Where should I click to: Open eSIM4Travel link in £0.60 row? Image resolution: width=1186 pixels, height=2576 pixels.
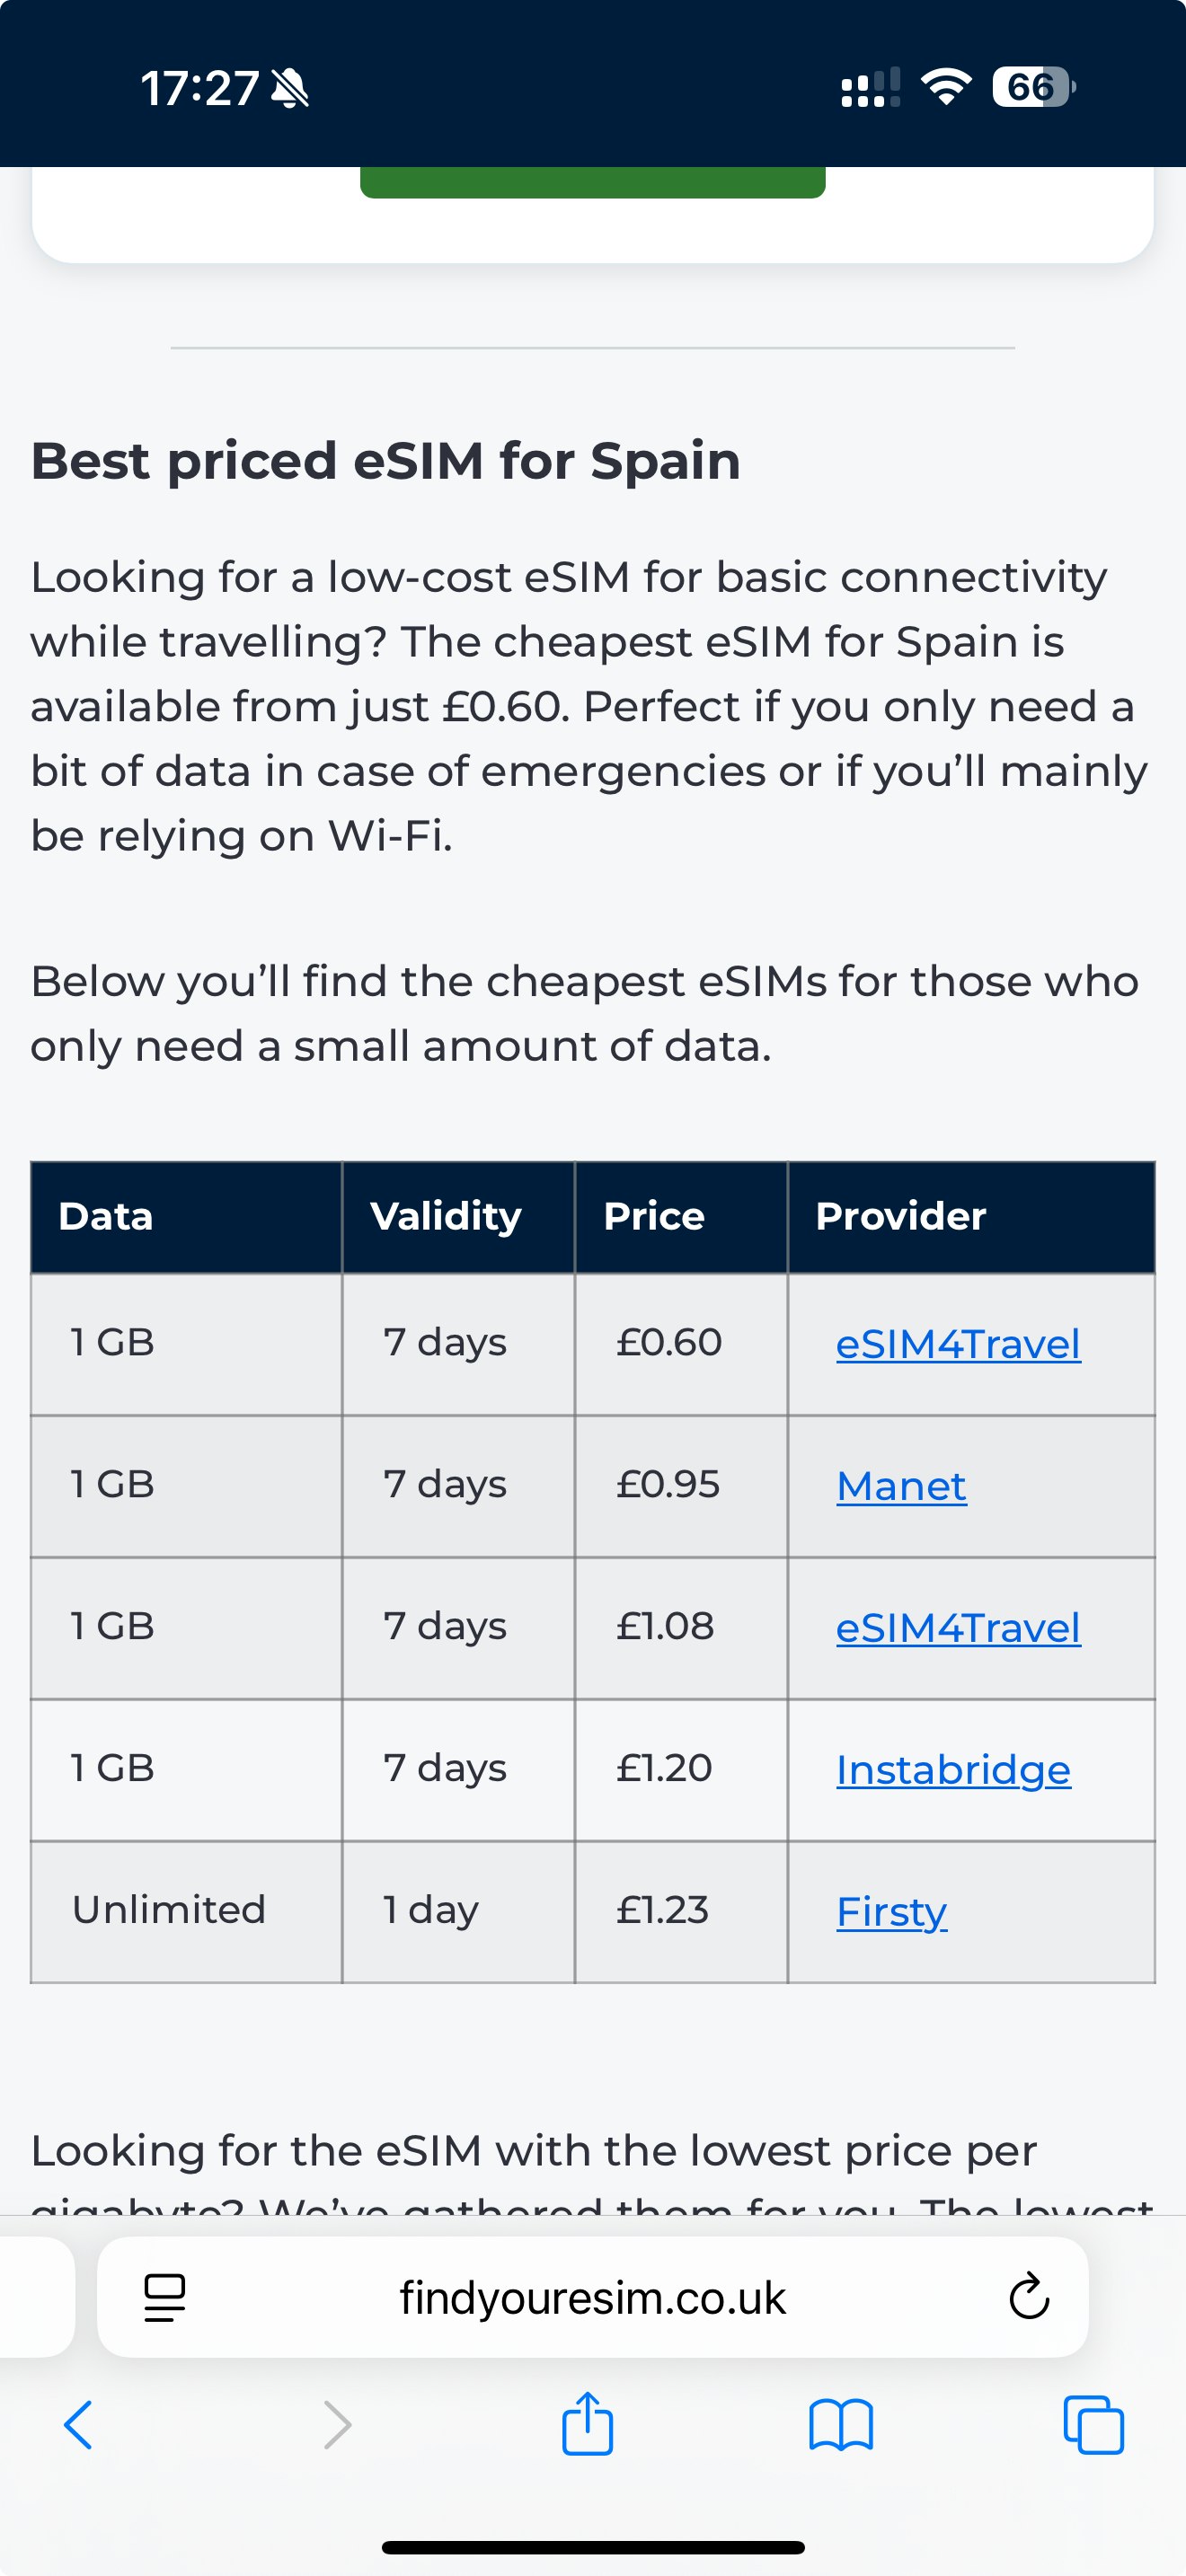coord(958,1343)
